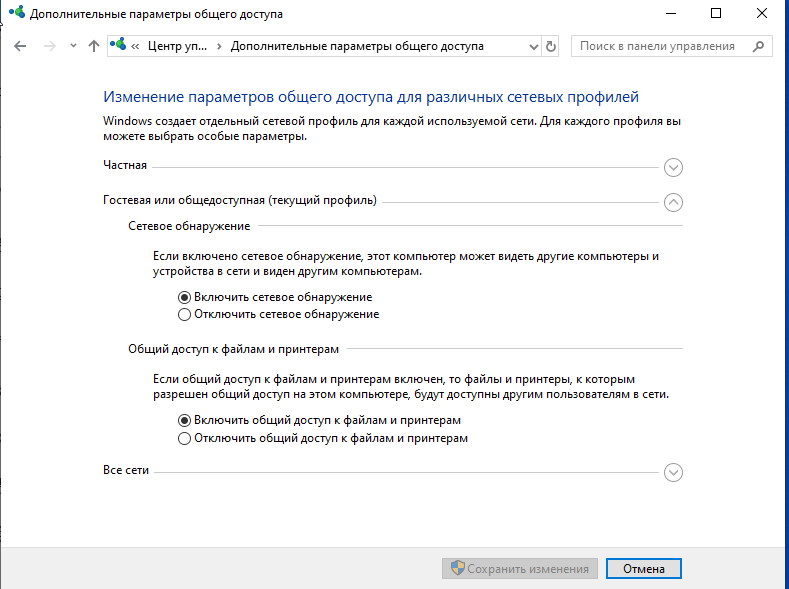Screen dimensions: 789x589
Task: Open the address bar history dropdown
Action: 533,47
